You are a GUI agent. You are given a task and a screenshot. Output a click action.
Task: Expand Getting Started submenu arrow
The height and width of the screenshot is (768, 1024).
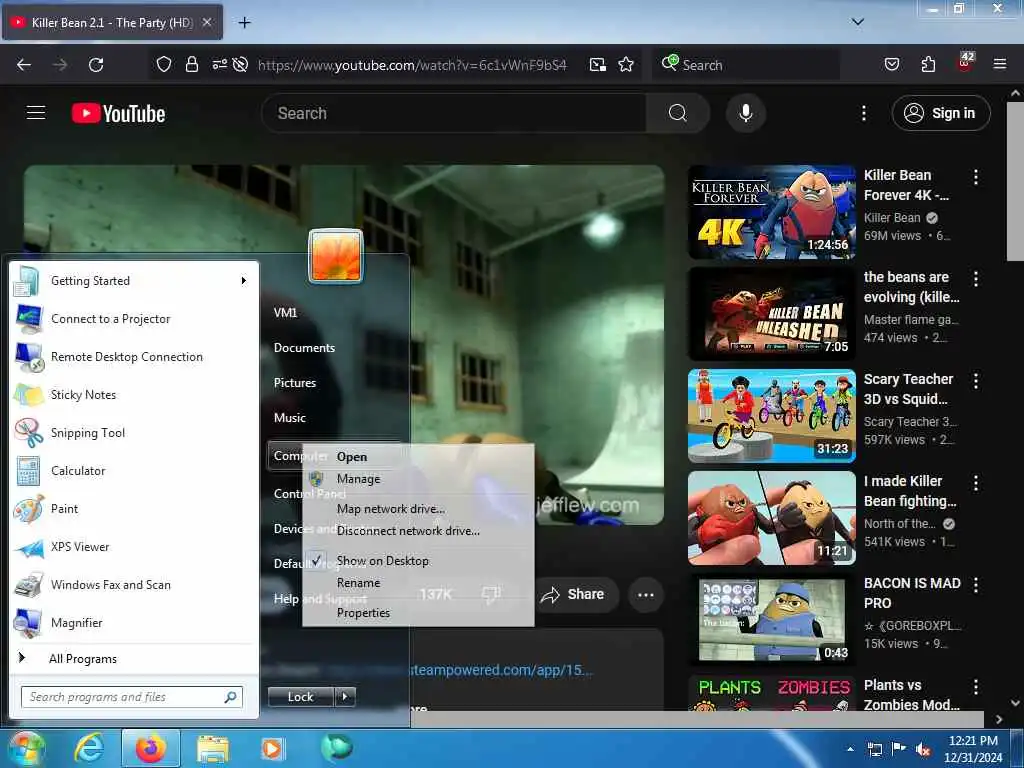tap(244, 281)
